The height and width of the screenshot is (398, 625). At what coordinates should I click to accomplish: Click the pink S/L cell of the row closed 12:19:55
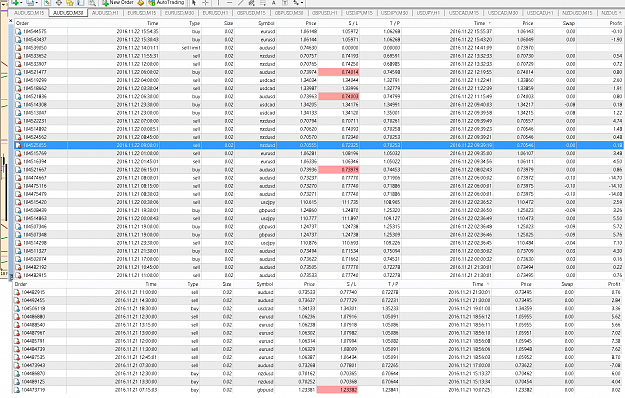point(339,72)
